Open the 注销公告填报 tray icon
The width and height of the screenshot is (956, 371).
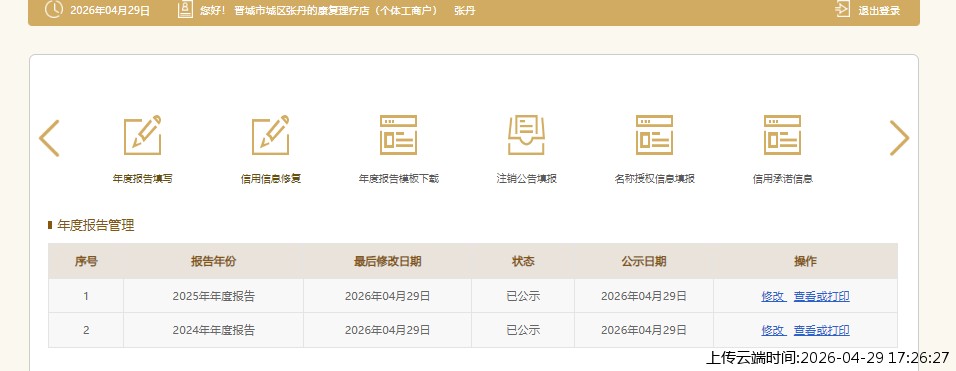[527, 135]
